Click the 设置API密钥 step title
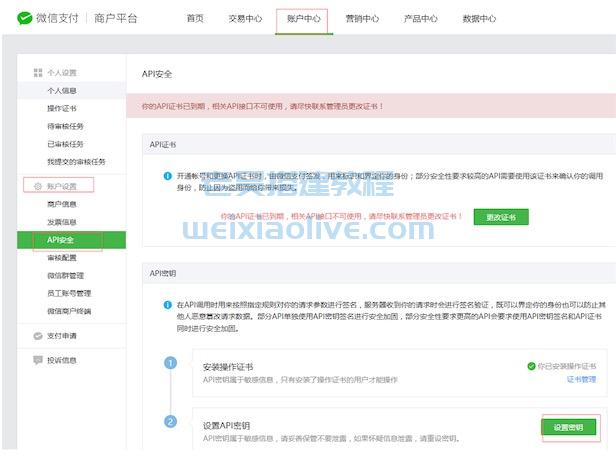Image resolution: width=616 pixels, height=460 pixels. coord(226,425)
